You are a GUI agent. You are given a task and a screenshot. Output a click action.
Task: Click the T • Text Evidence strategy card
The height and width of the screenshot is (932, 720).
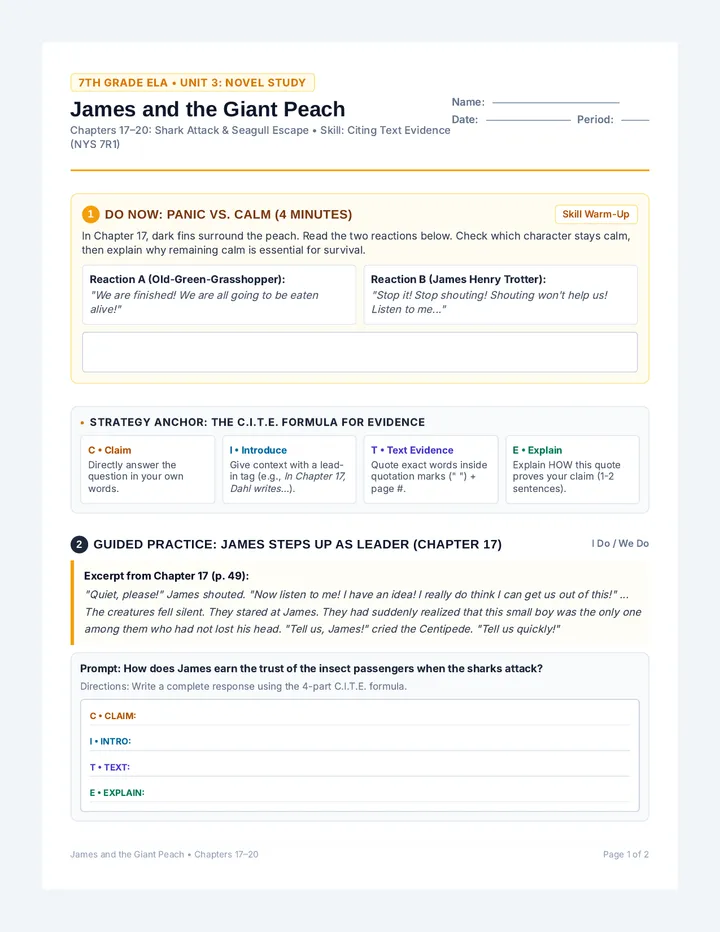[x=430, y=470]
